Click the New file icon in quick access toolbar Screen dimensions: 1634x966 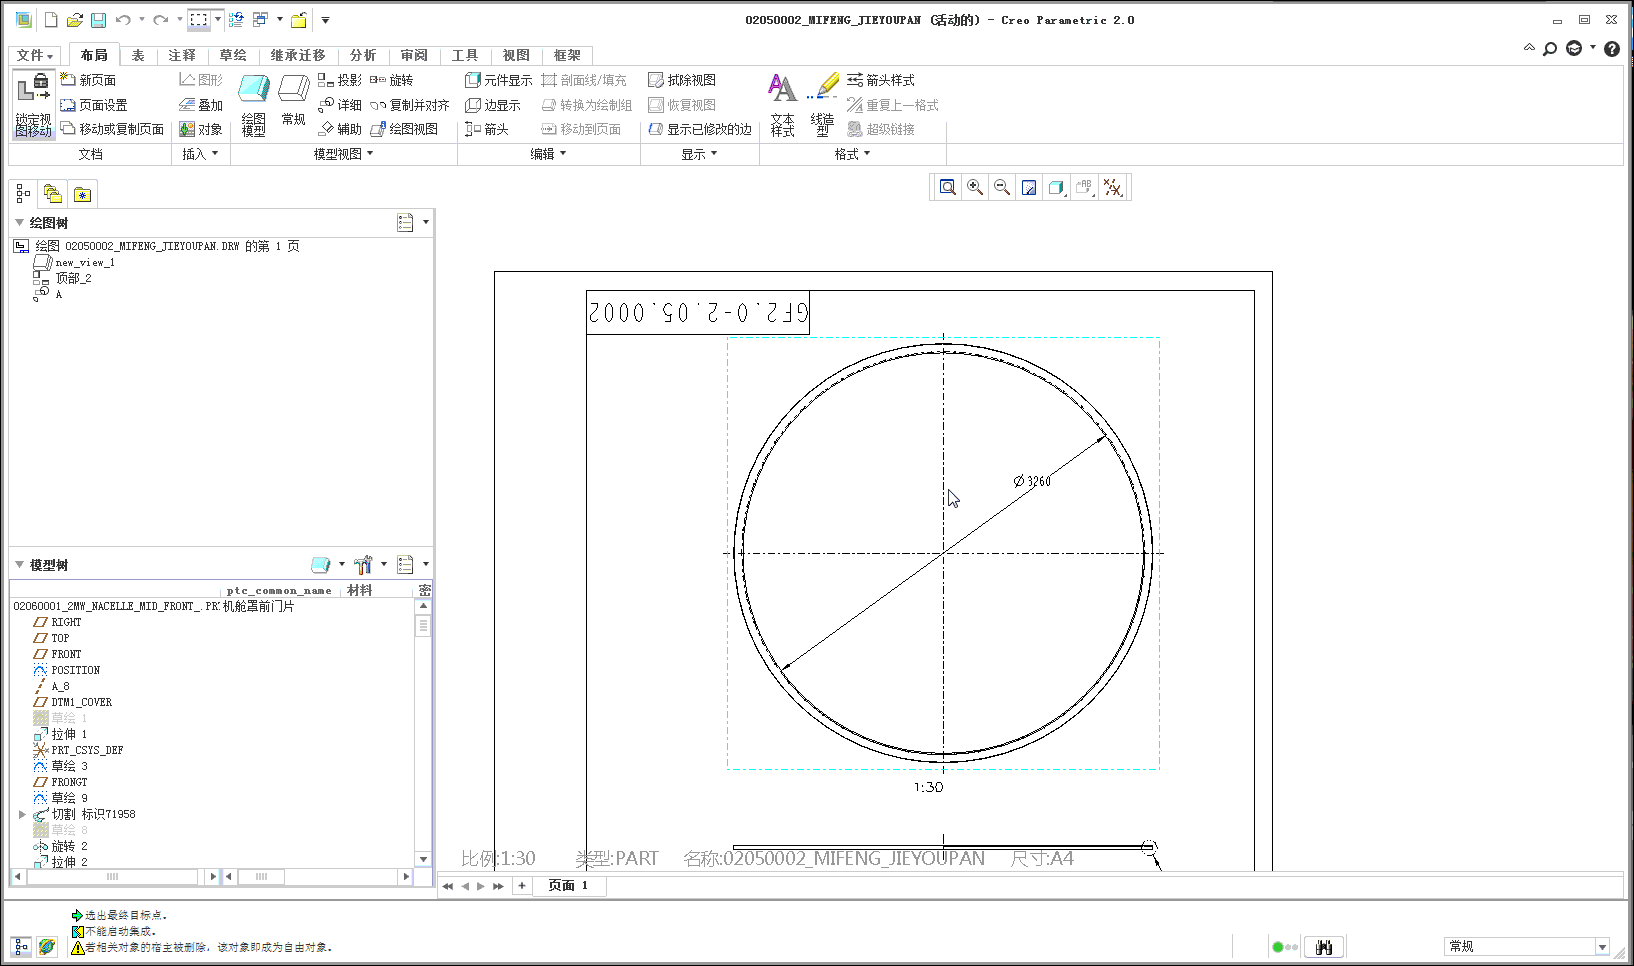coord(51,20)
